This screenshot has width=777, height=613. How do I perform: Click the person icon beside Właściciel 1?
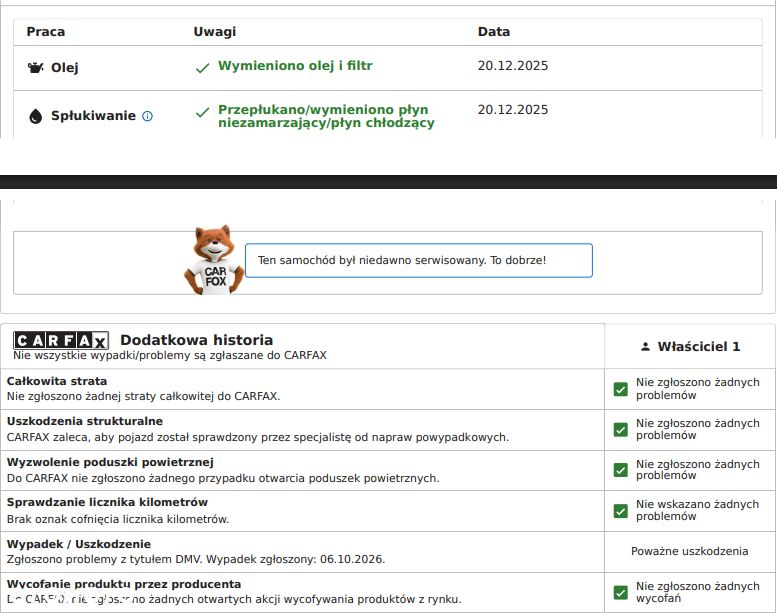[645, 346]
